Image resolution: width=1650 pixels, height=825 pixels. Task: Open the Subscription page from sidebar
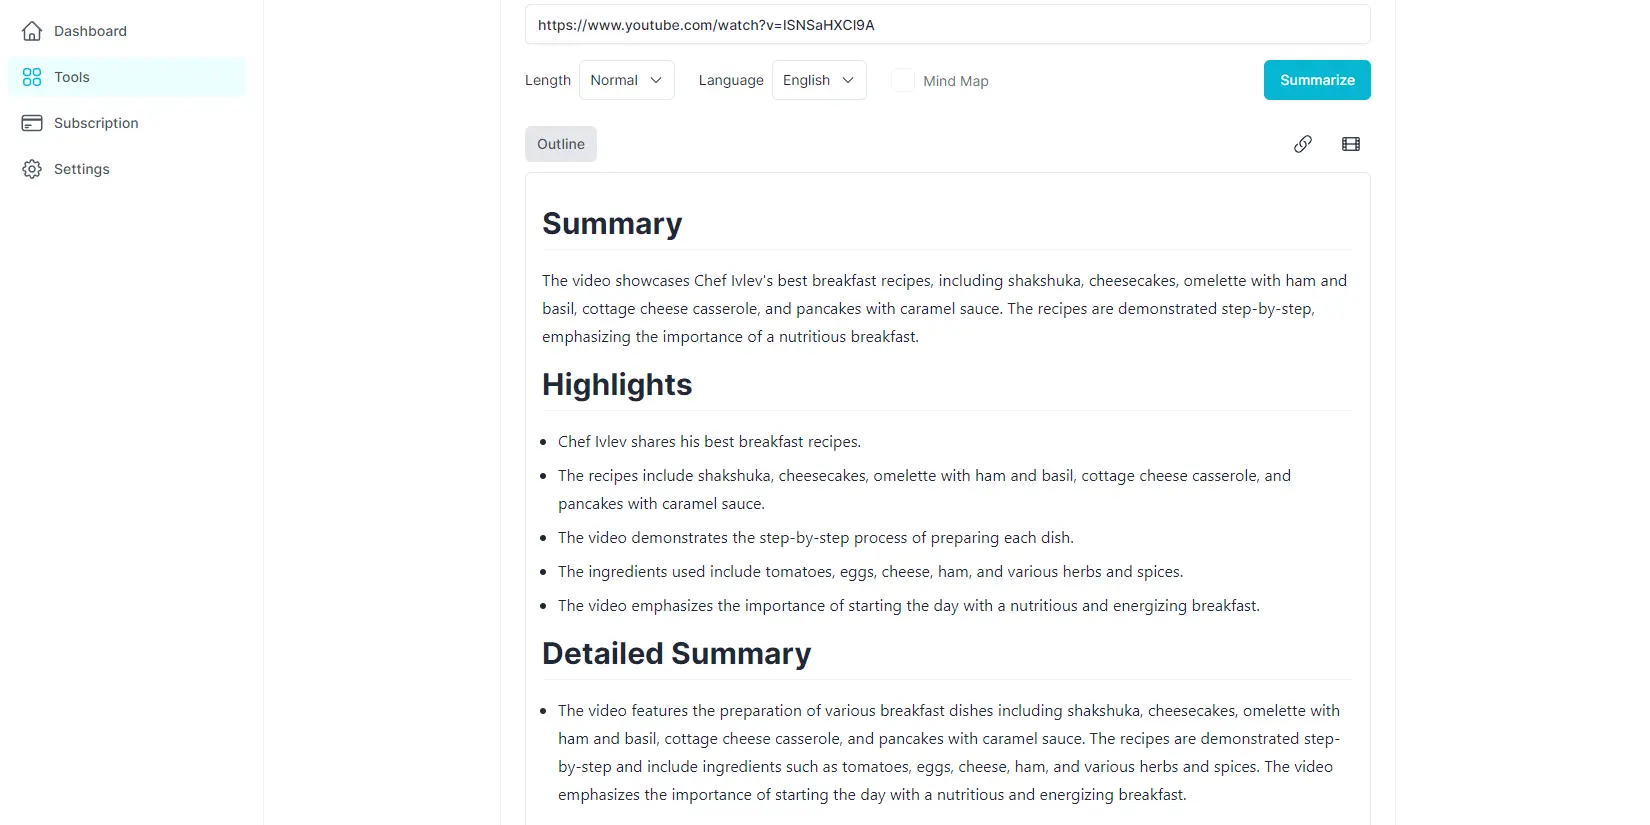click(x=96, y=123)
